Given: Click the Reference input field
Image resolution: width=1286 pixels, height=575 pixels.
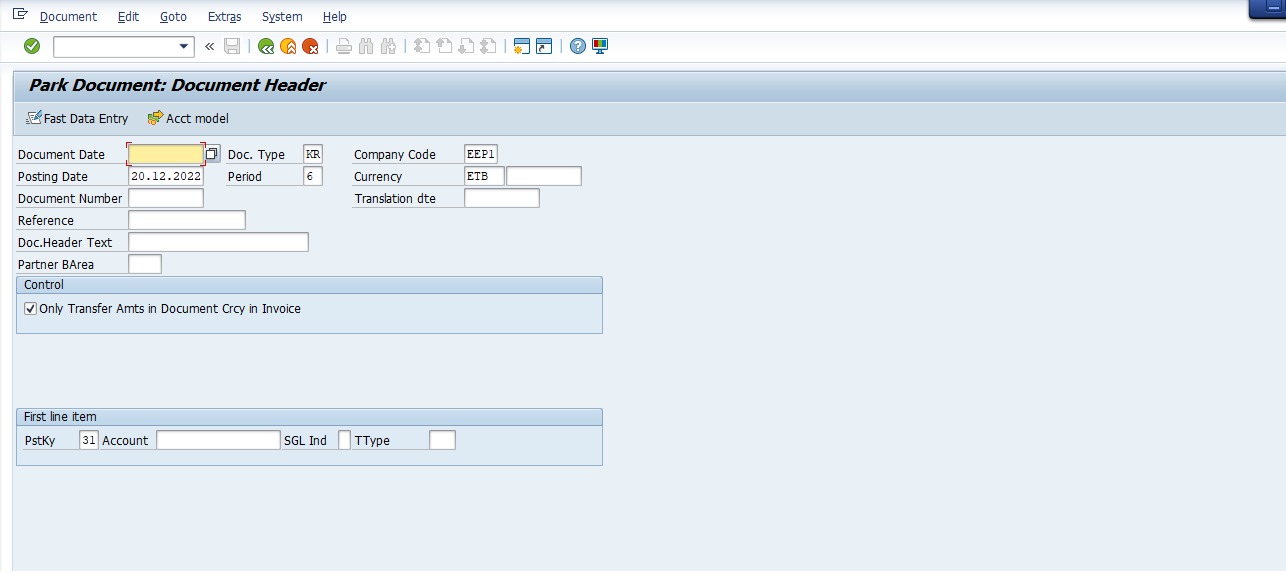Looking at the screenshot, I should 187,220.
